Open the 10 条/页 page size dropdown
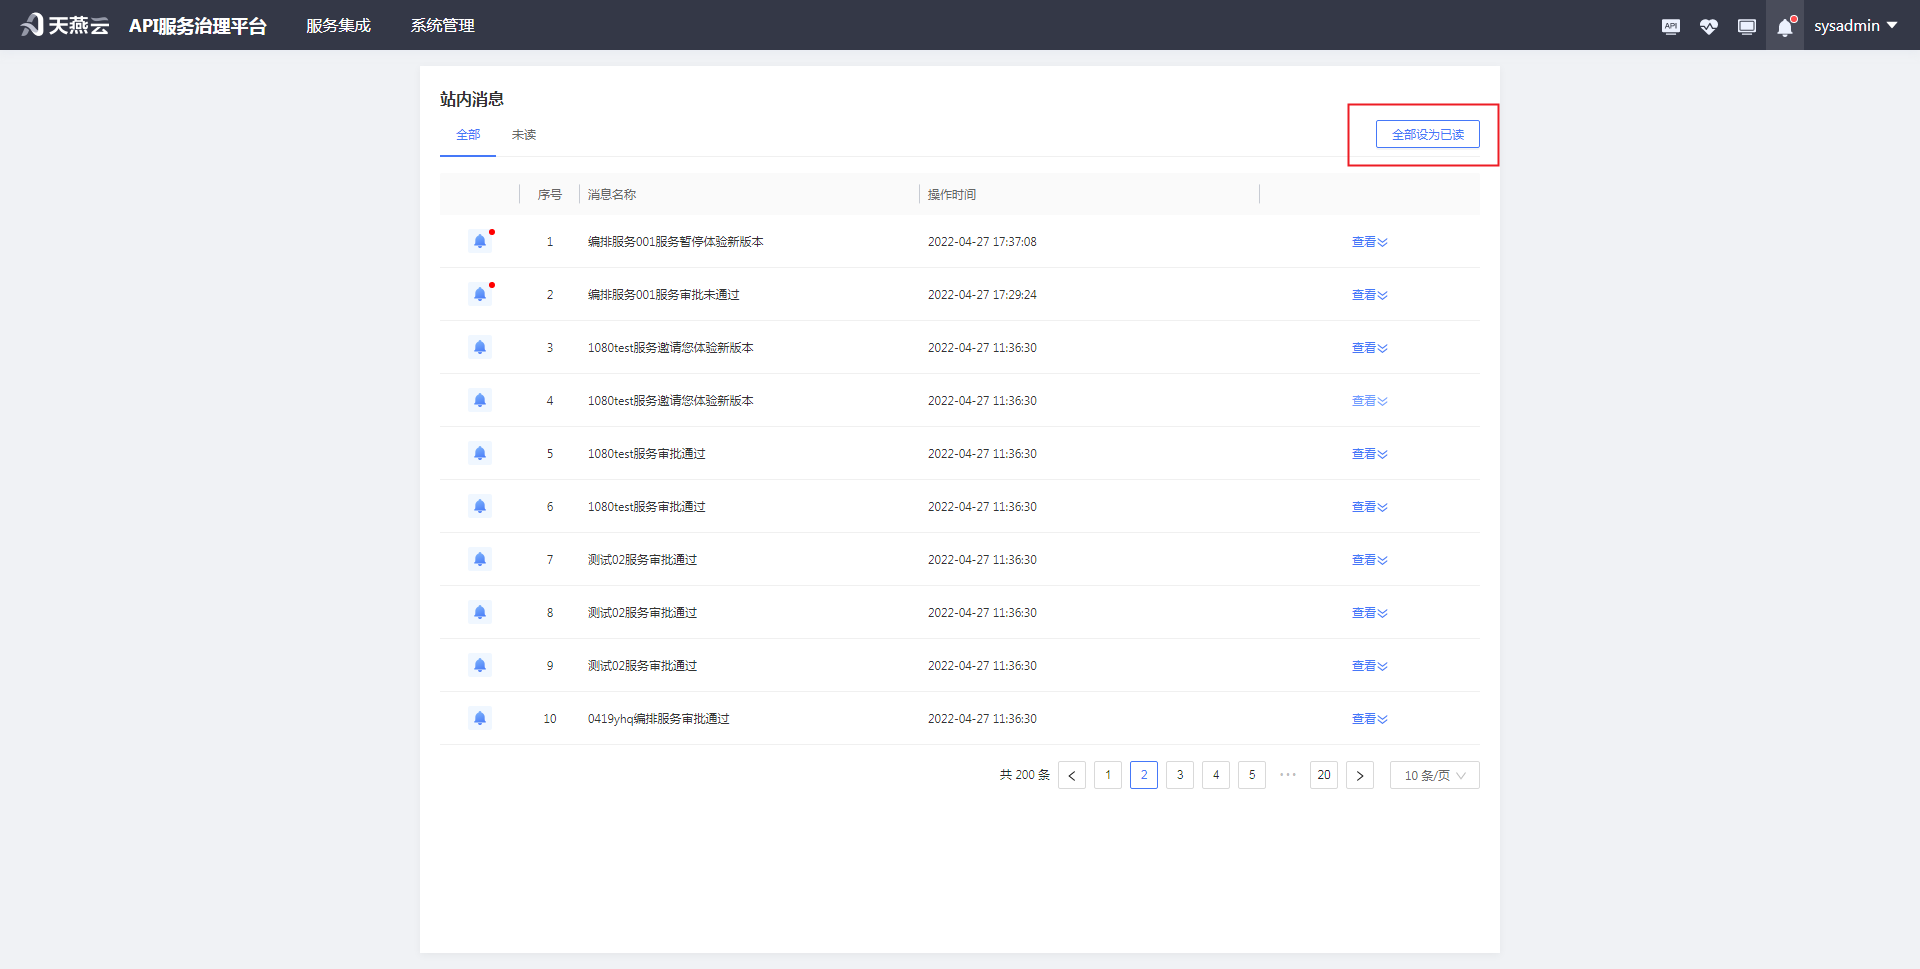 1434,775
